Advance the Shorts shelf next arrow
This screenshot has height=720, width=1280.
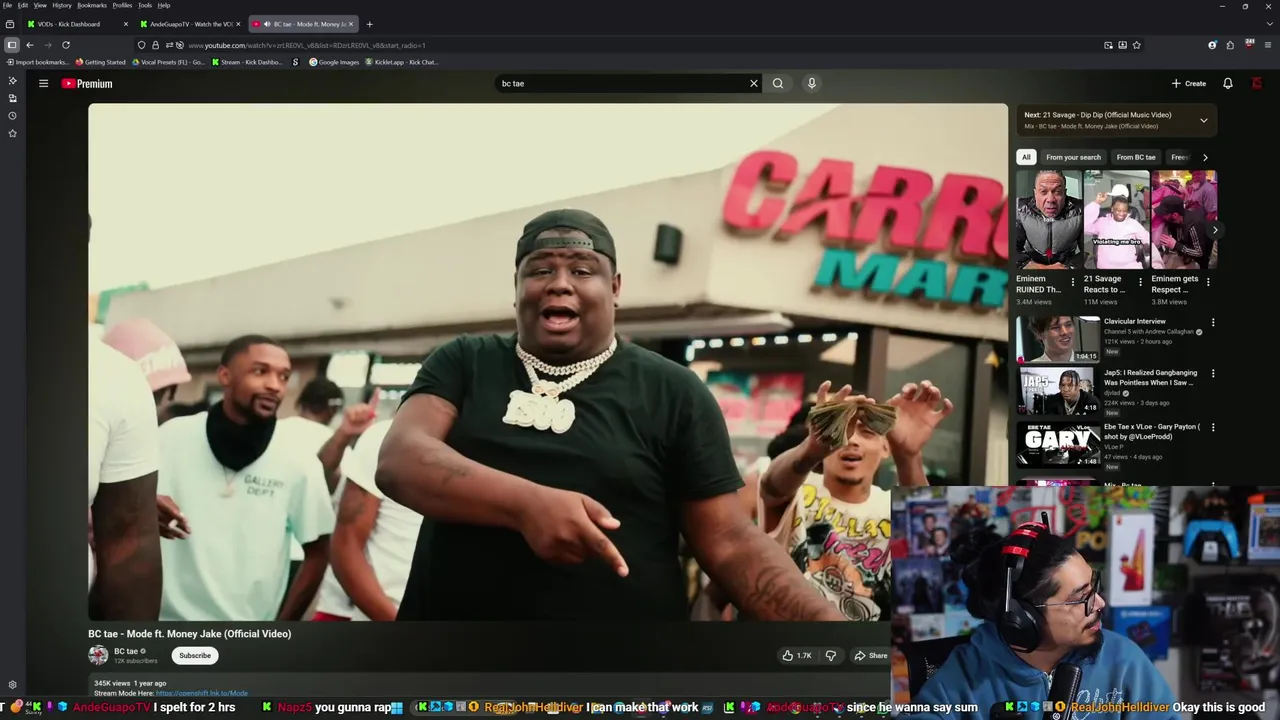click(1215, 230)
